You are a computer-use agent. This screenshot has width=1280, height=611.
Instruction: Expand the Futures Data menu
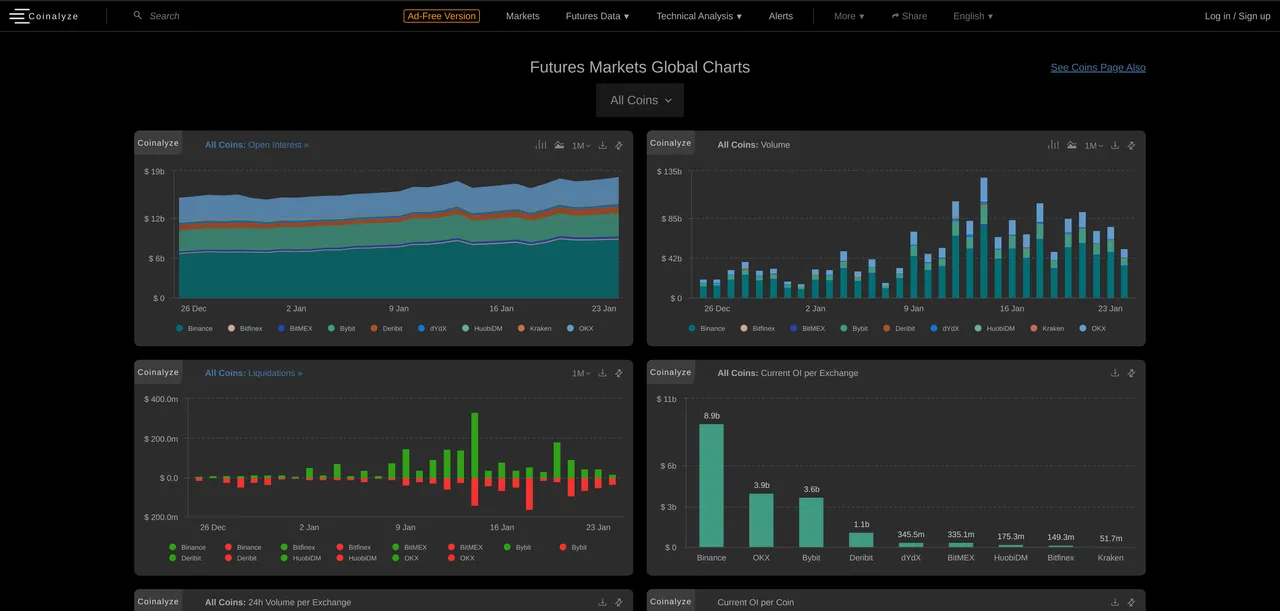coord(597,16)
